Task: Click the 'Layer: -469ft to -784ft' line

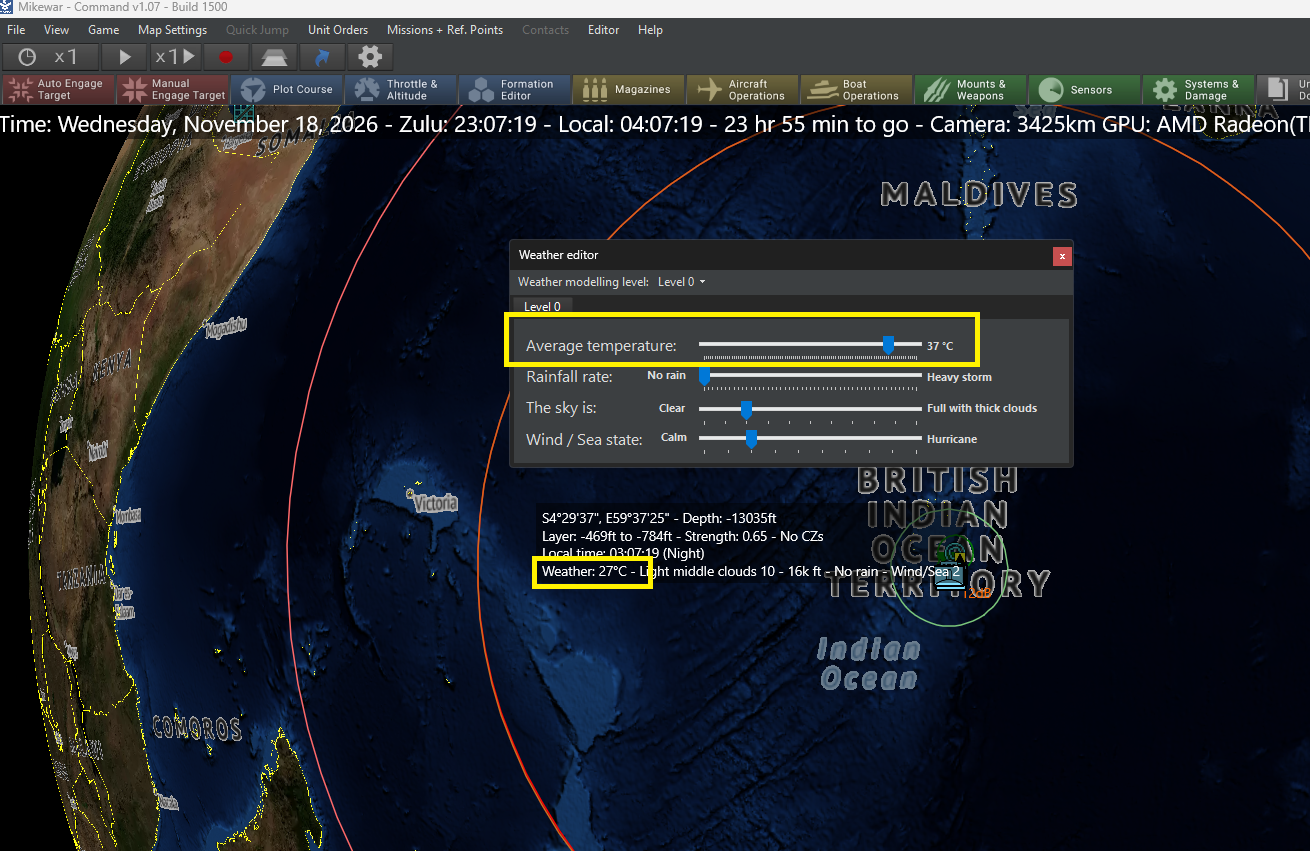Action: pyautogui.click(x=682, y=536)
